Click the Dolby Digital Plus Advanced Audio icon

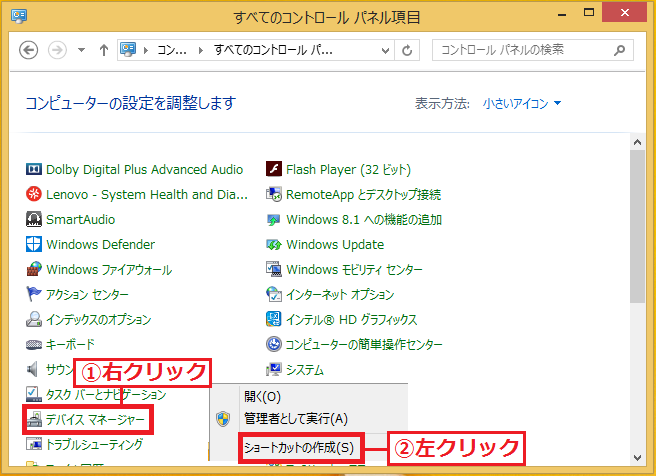pyautogui.click(x=33, y=169)
